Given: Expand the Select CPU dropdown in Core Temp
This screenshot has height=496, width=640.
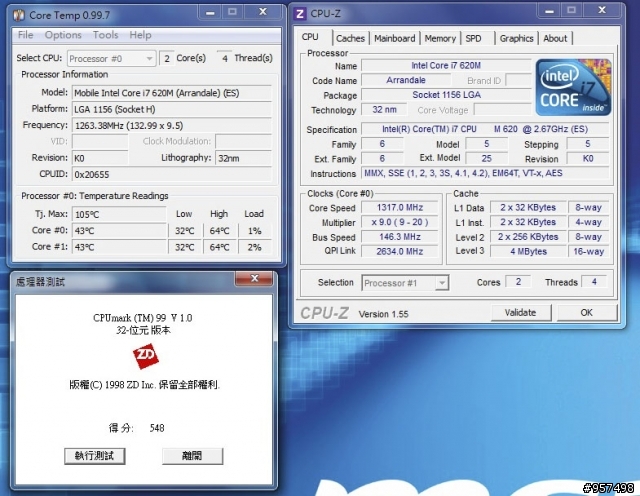Looking at the screenshot, I should (x=111, y=58).
